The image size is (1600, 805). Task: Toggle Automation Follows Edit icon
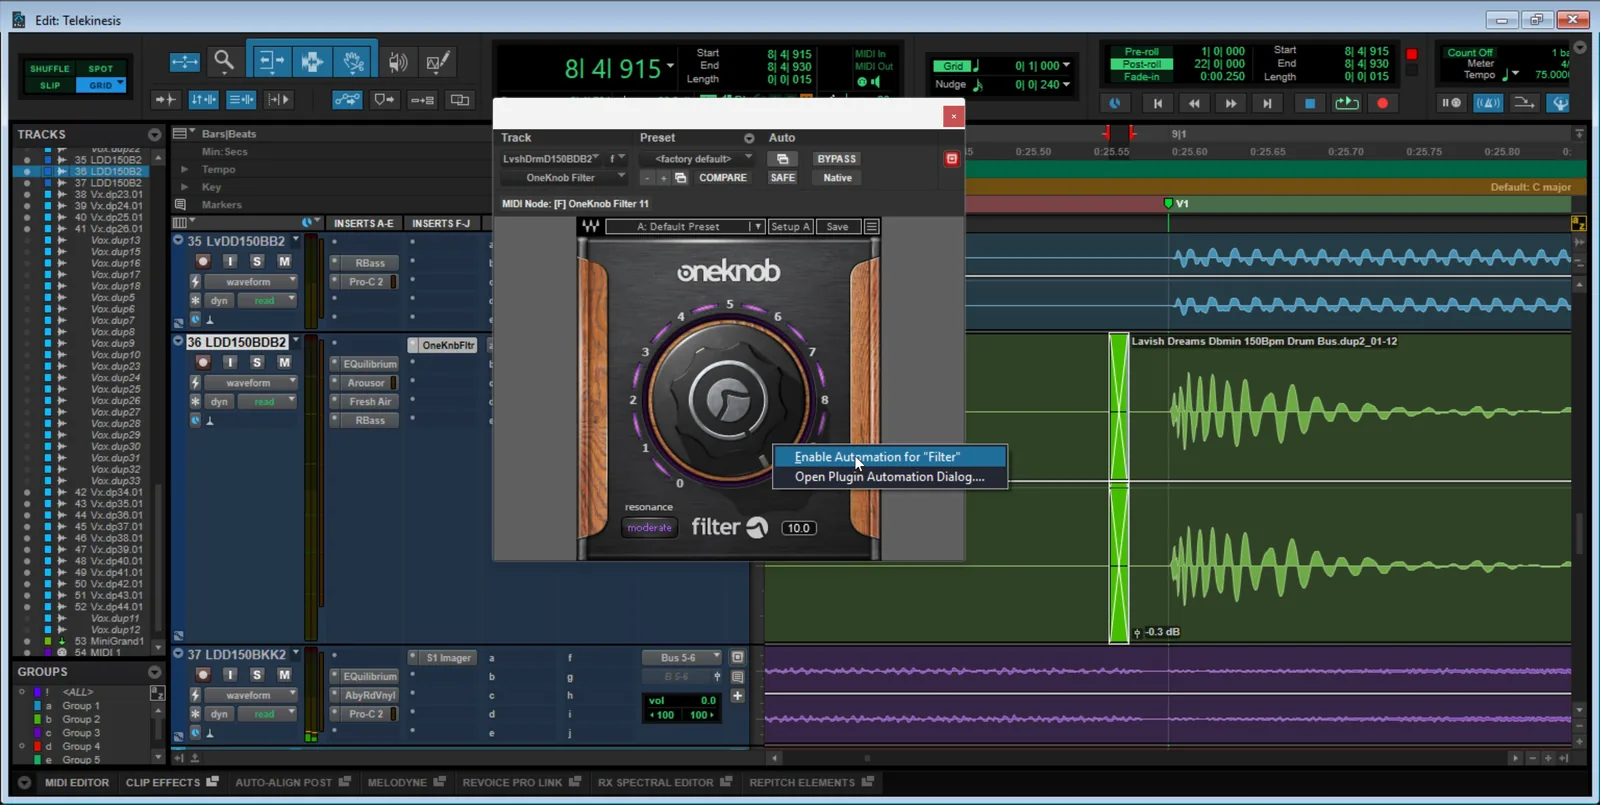[x=347, y=100]
